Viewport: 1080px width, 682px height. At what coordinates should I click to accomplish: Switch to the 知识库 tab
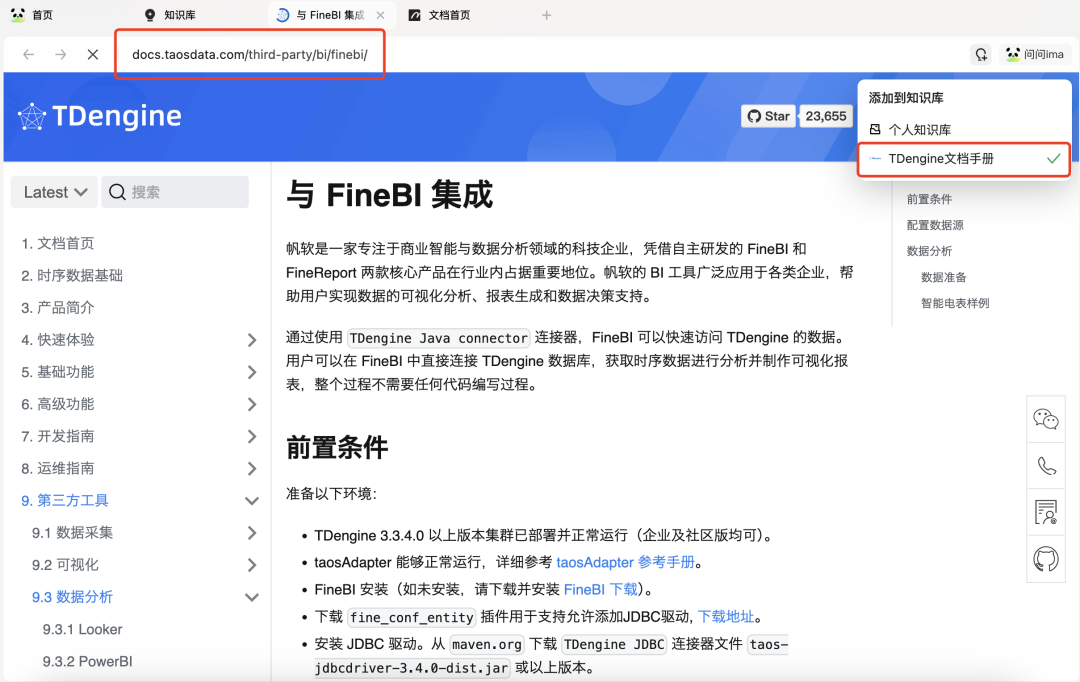[170, 15]
